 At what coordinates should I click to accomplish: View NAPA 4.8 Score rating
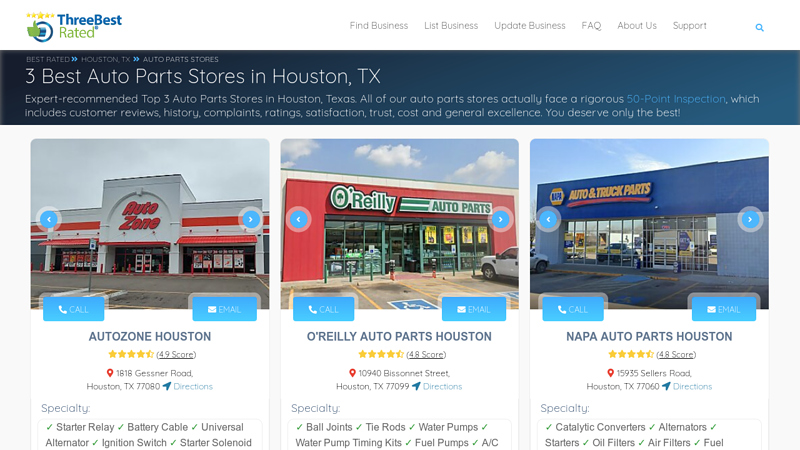pos(676,354)
